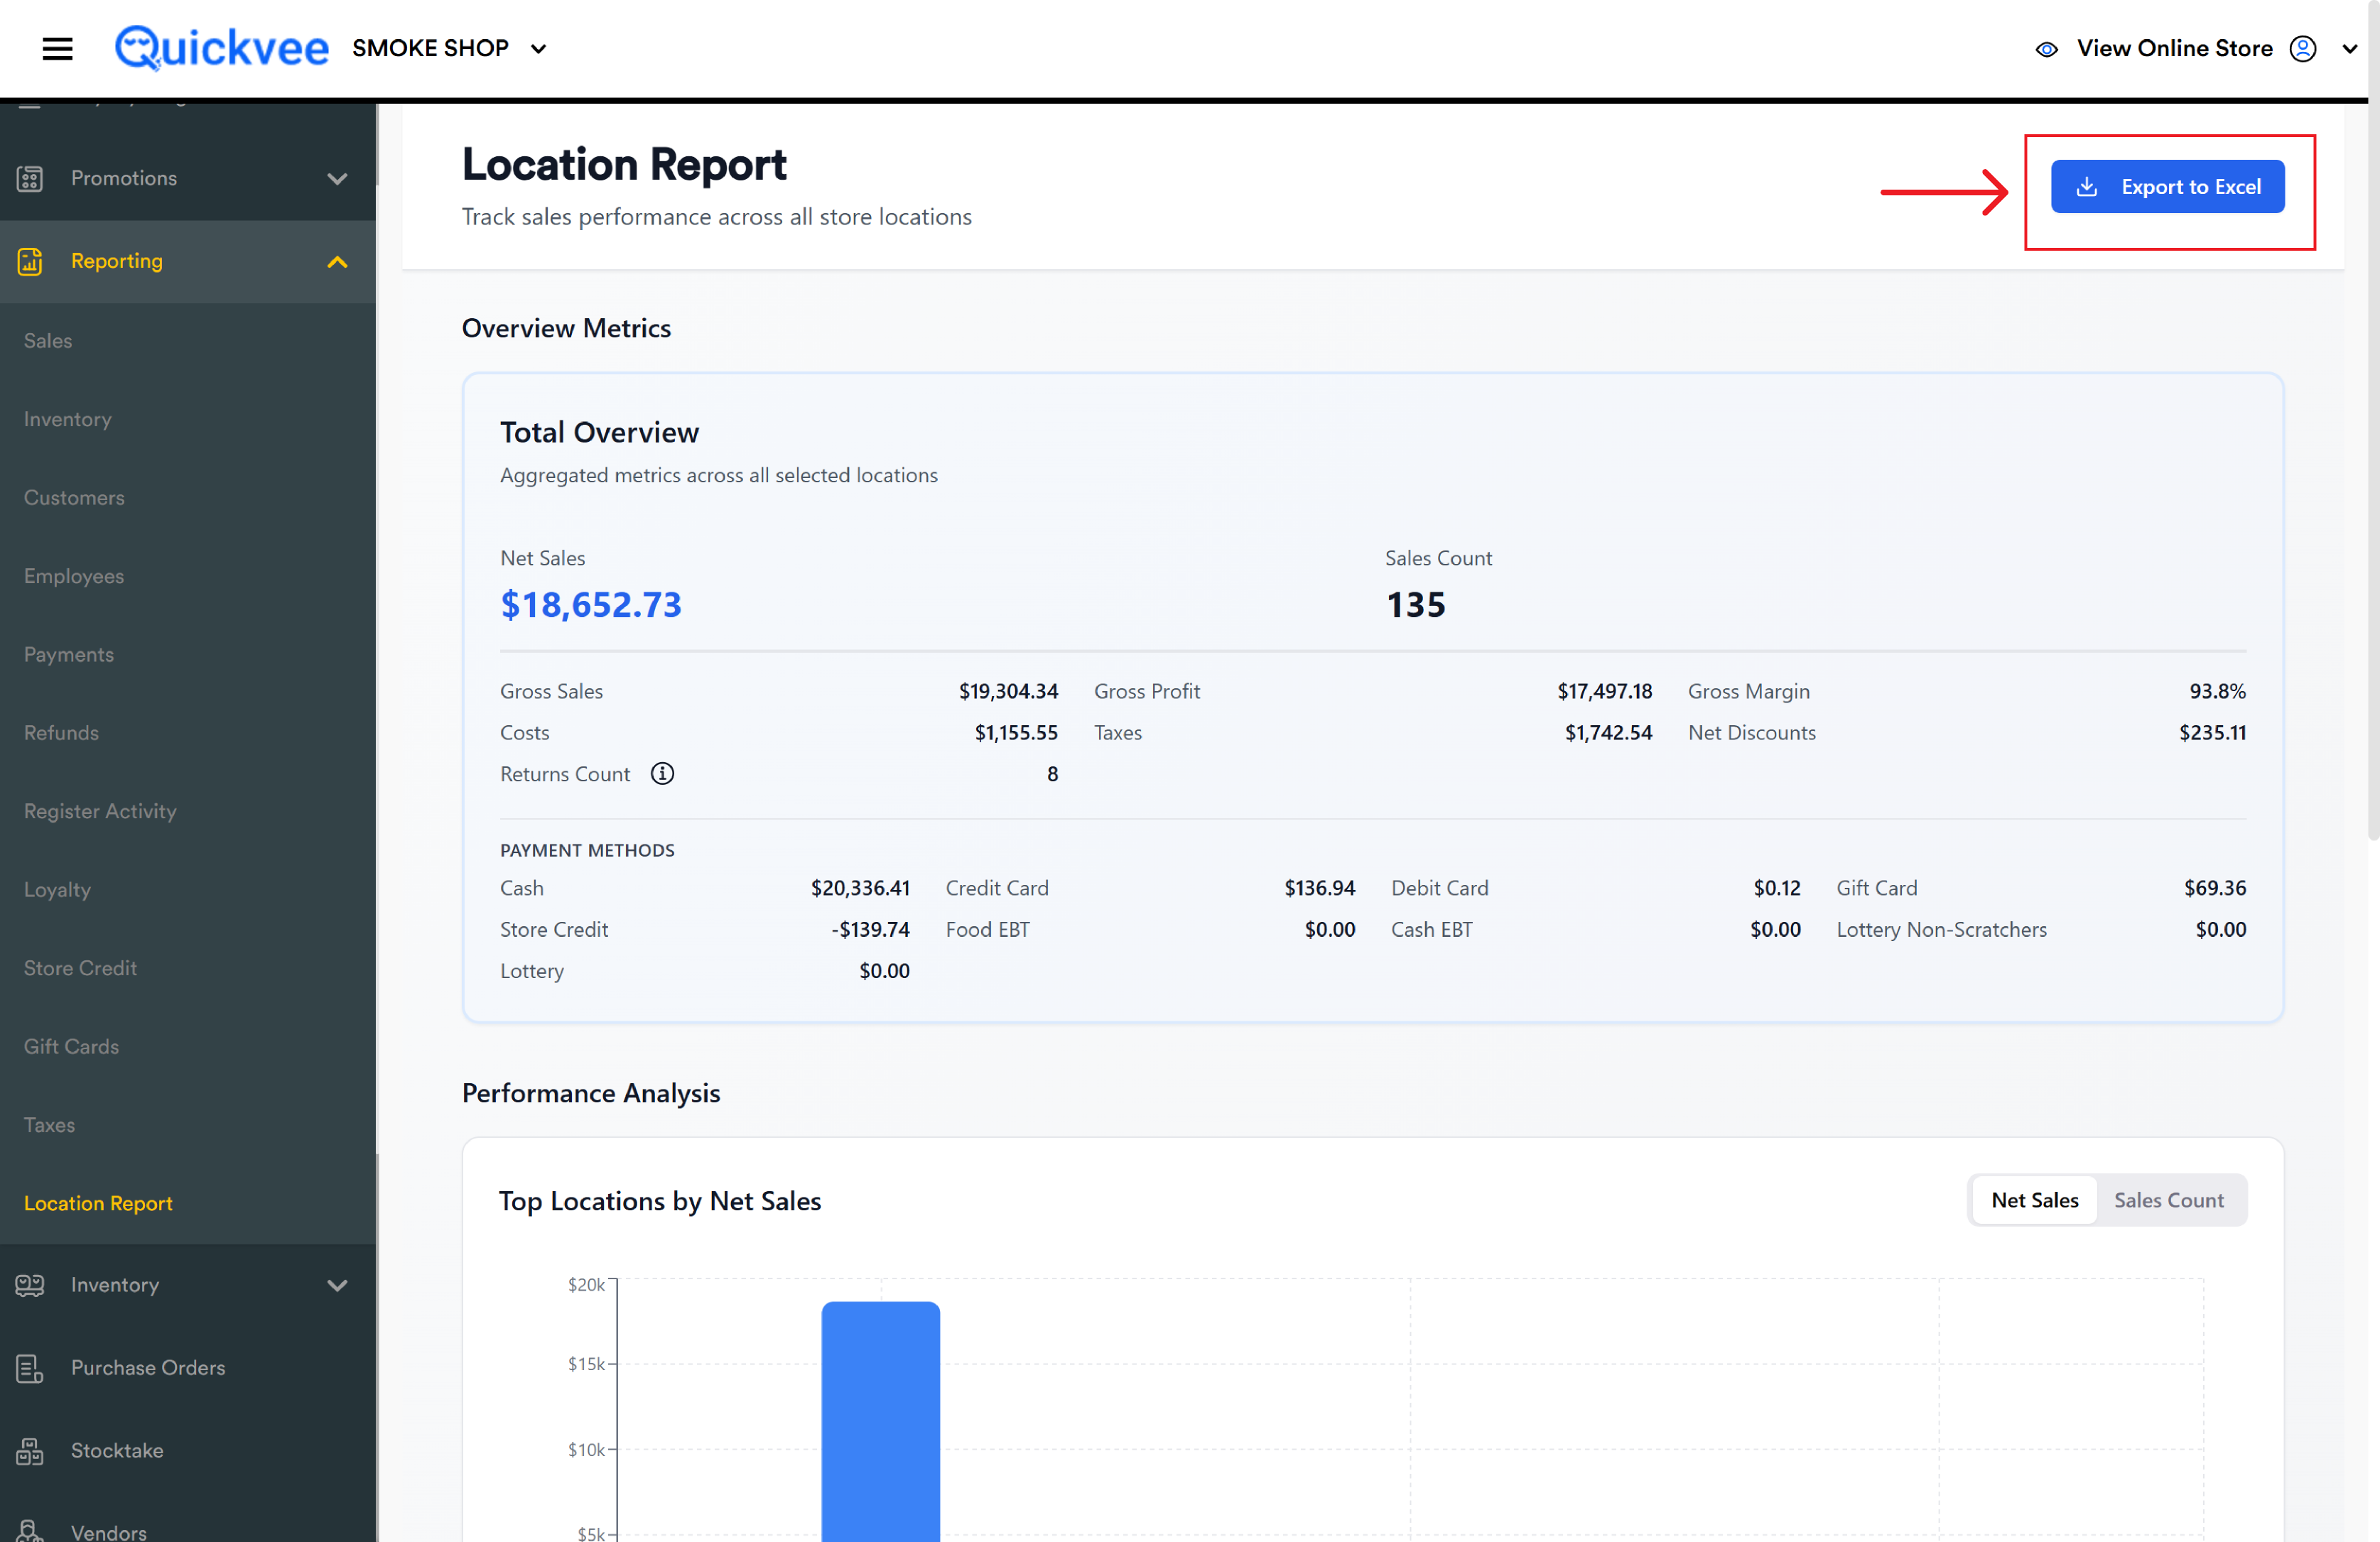Image resolution: width=2380 pixels, height=1542 pixels.
Task: Click the Export to Excel button
Action: click(2167, 187)
